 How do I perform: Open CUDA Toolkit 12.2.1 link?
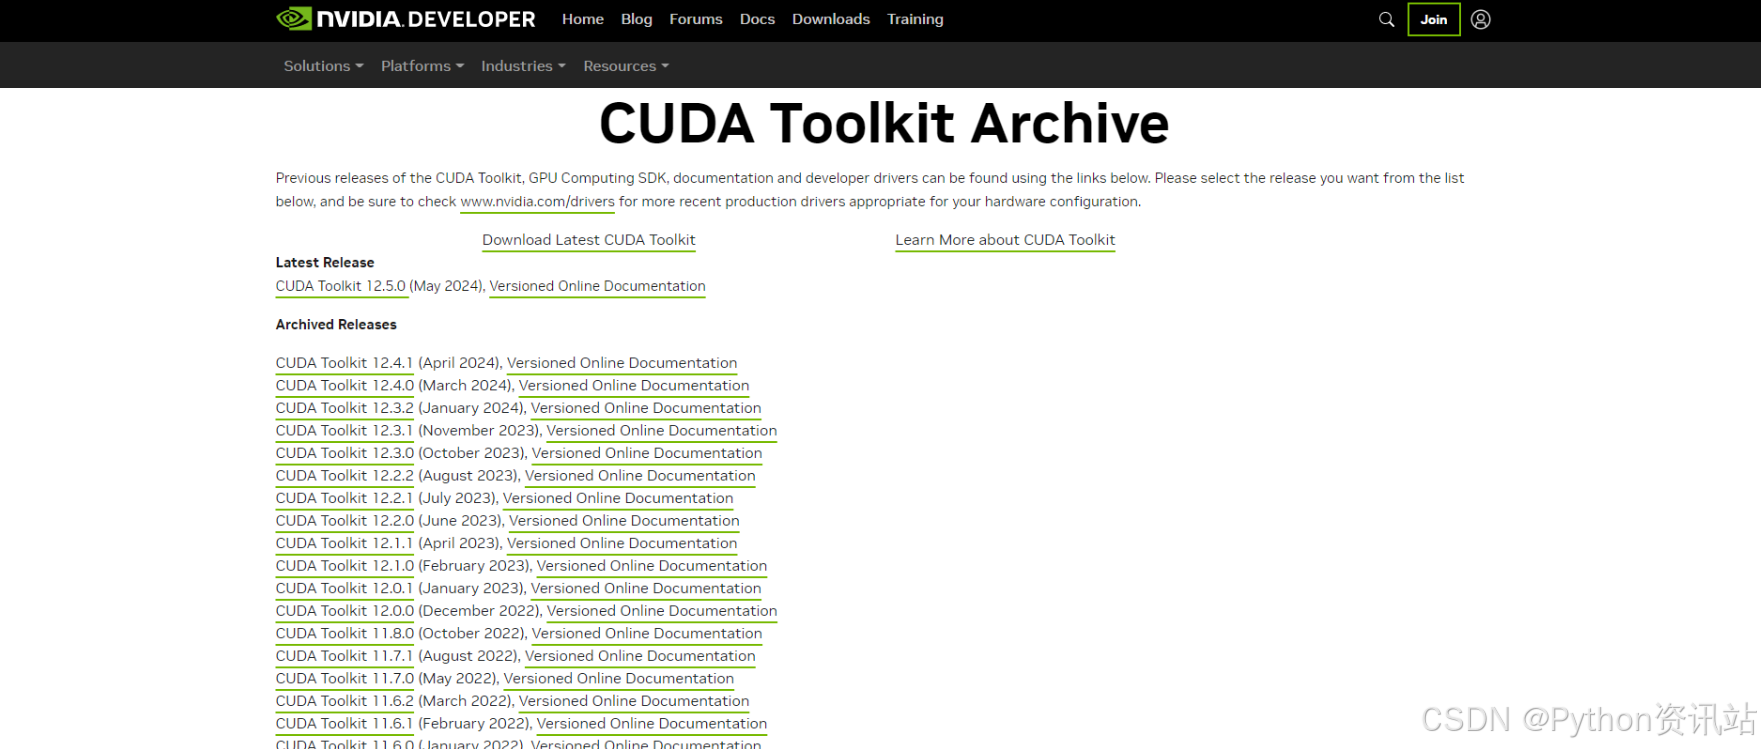click(344, 498)
